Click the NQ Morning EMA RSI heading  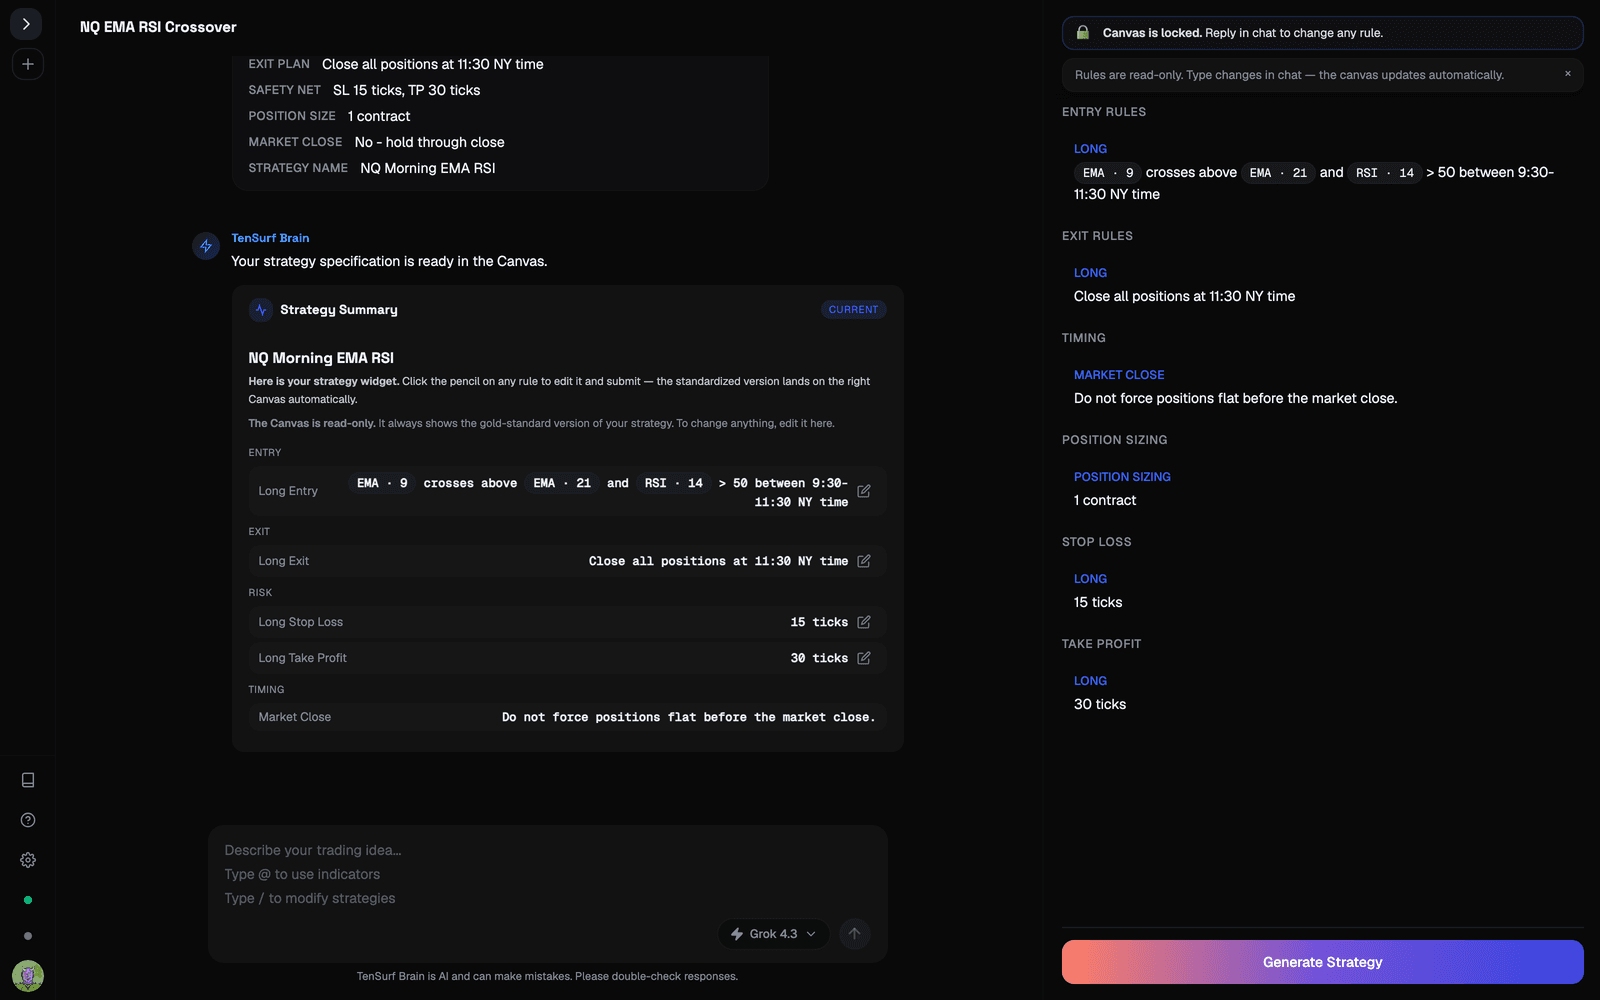(321, 358)
